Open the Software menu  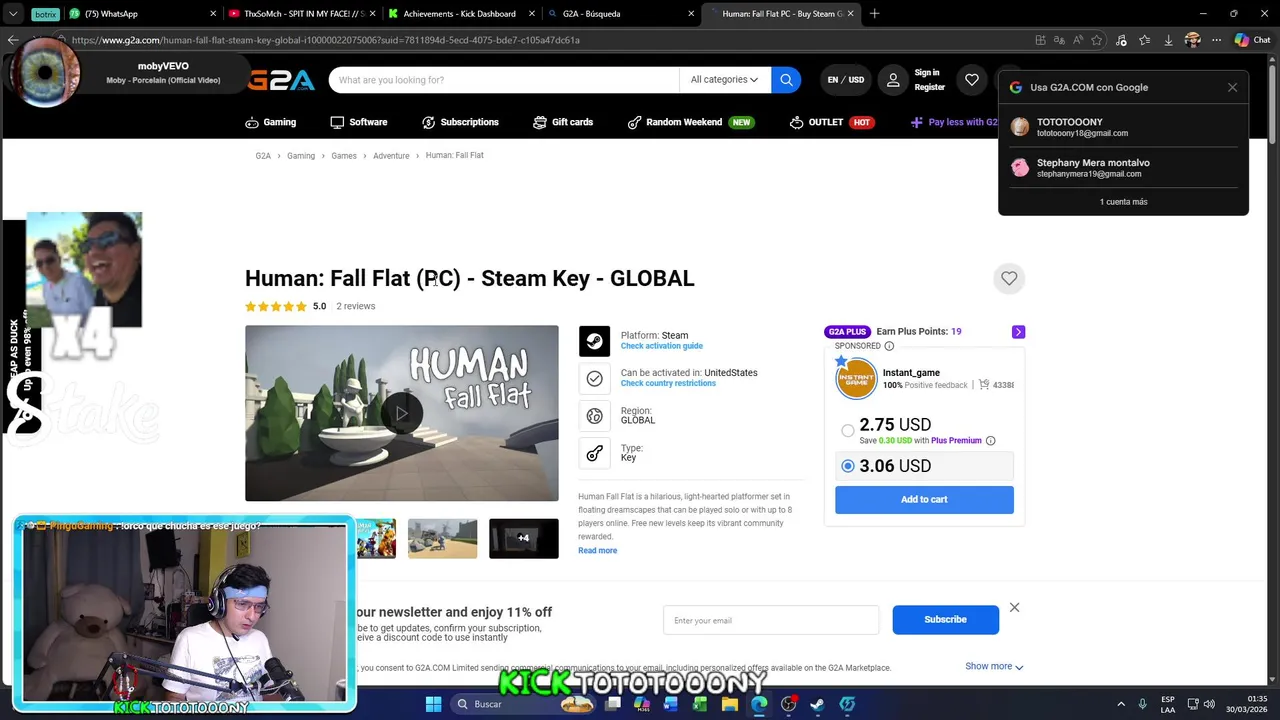[x=358, y=122]
